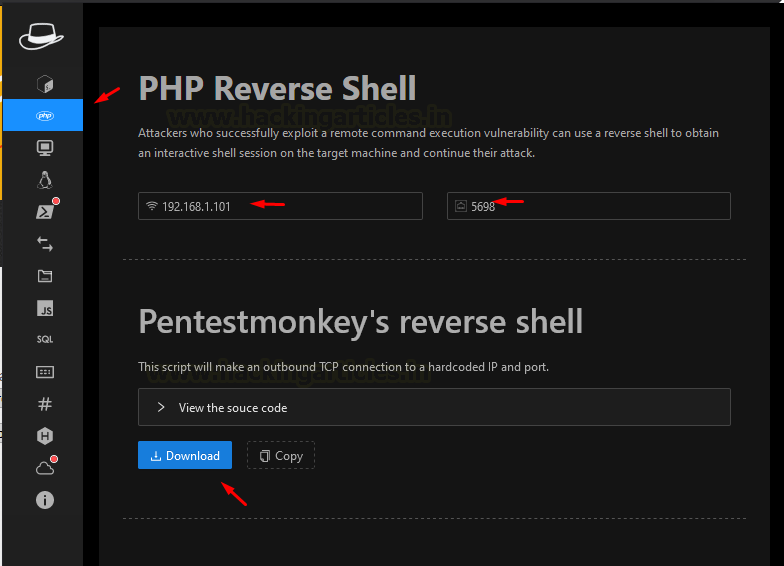
Task: Open the Hashing hash symbol tab
Action: pyautogui.click(x=45, y=404)
